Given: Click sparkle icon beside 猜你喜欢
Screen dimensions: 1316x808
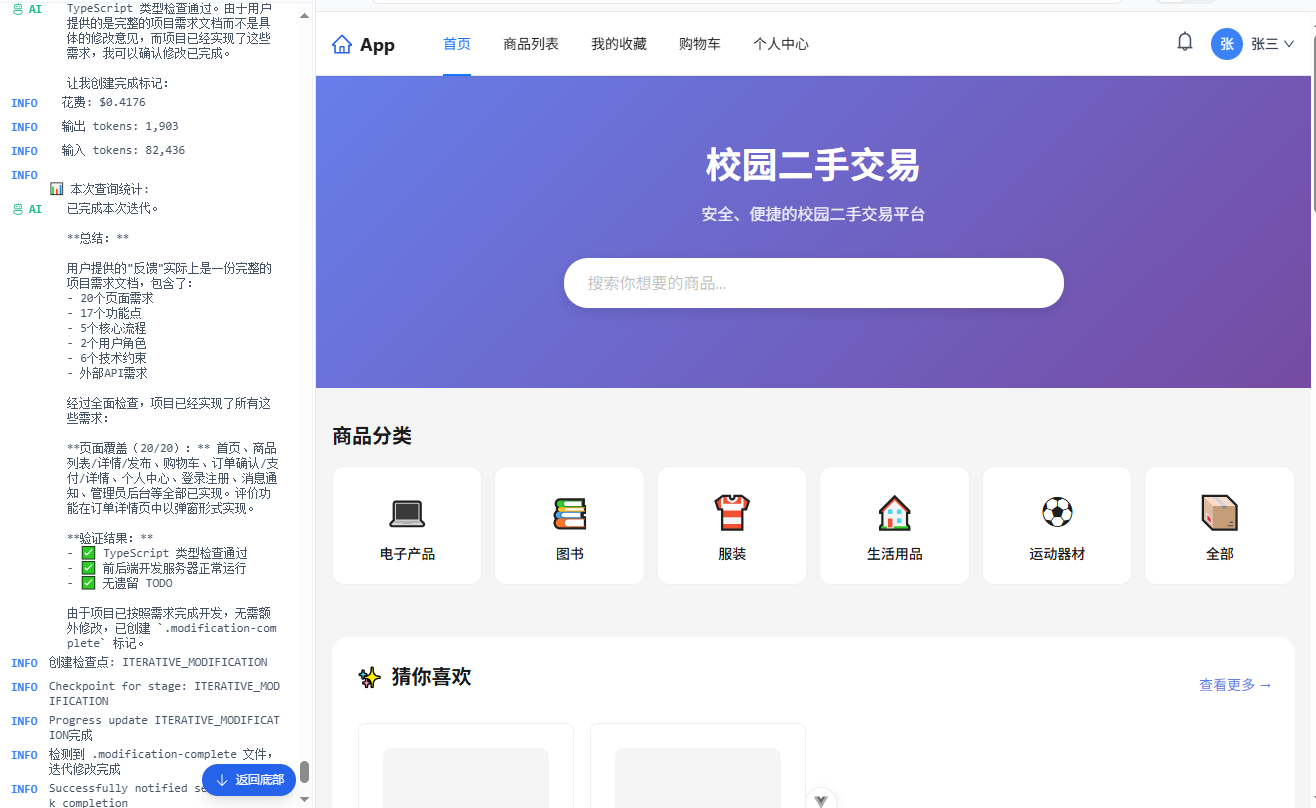Looking at the screenshot, I should click(370, 677).
